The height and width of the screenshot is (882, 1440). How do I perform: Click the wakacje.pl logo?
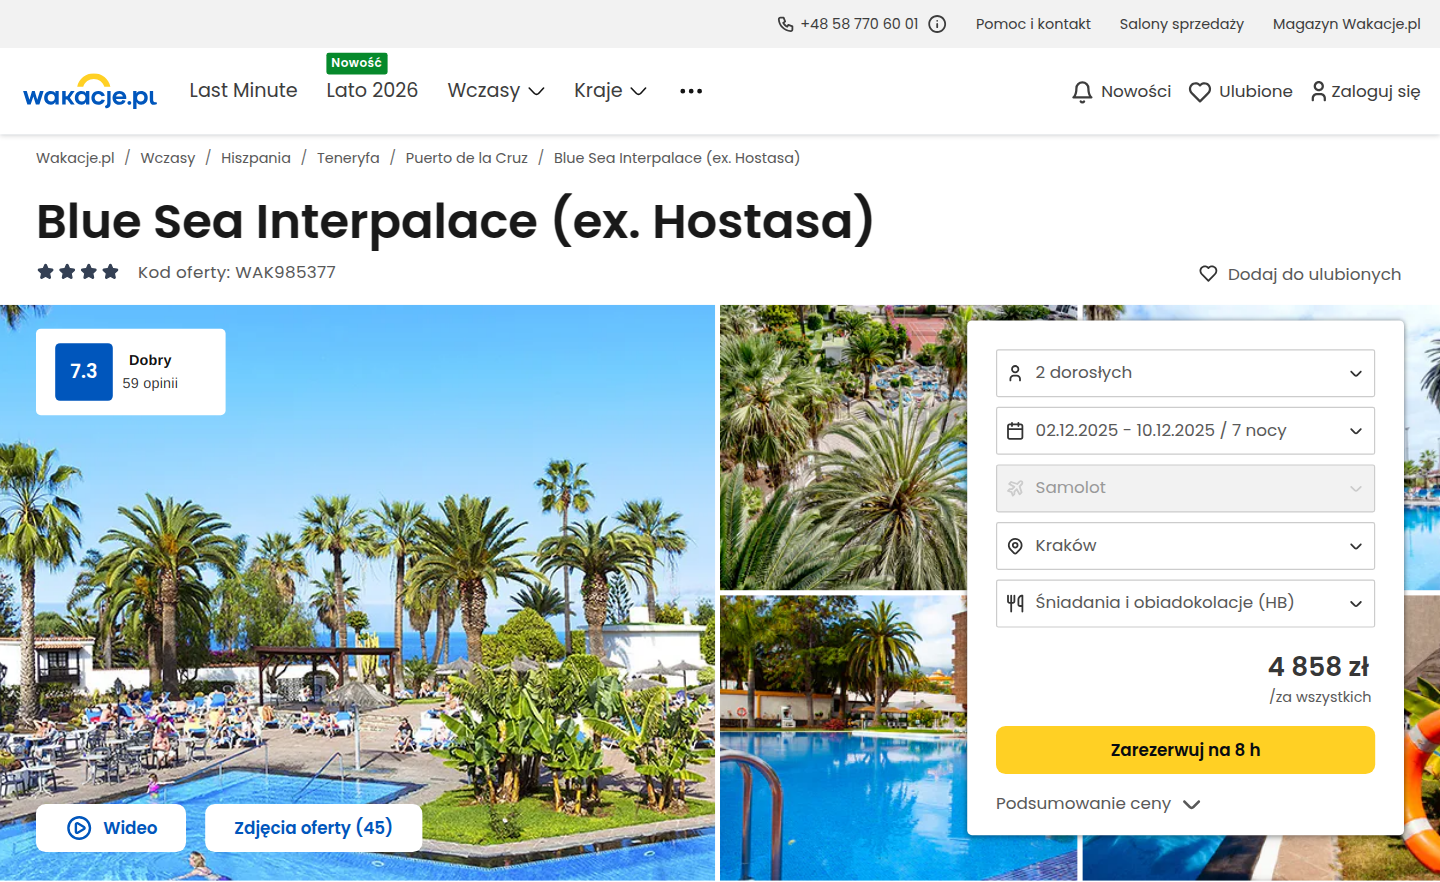click(x=90, y=91)
